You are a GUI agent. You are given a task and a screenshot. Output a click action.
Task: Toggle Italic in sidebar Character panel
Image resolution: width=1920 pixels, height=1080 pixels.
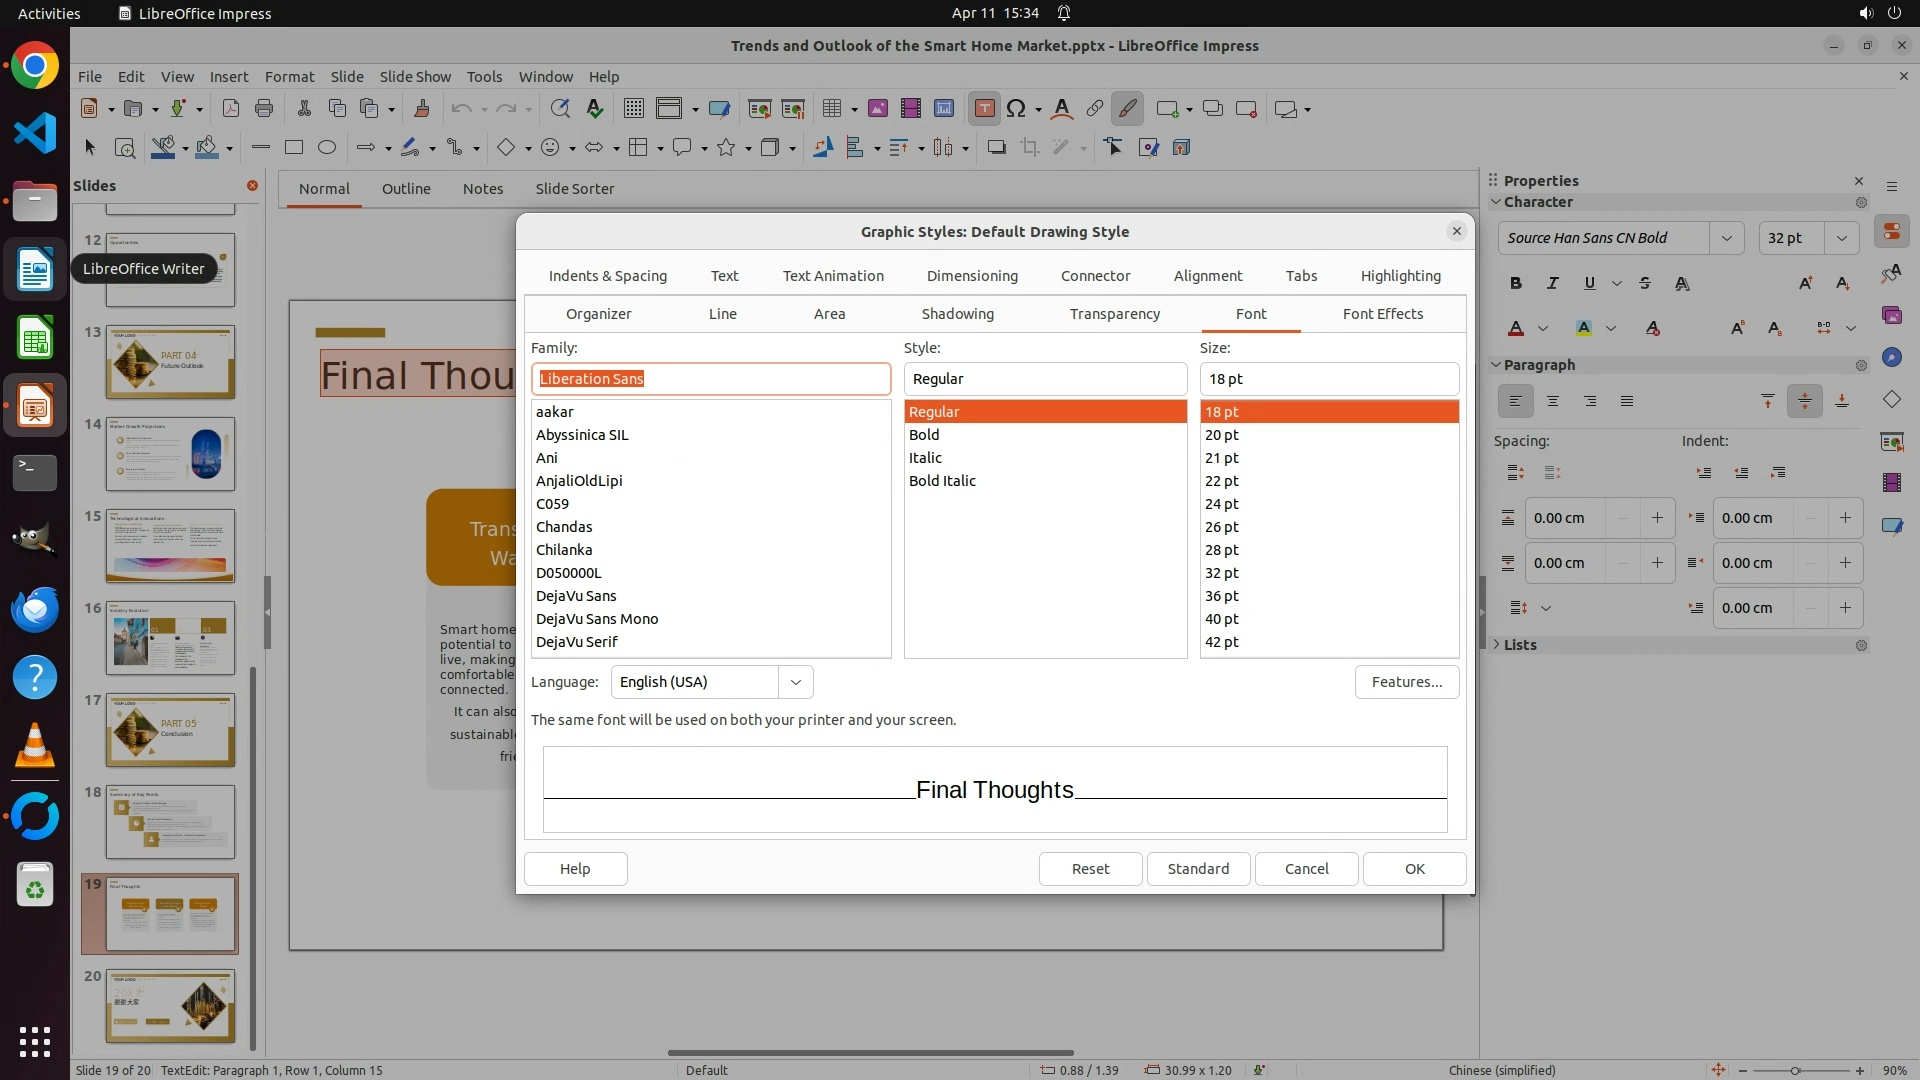[x=1552, y=283]
